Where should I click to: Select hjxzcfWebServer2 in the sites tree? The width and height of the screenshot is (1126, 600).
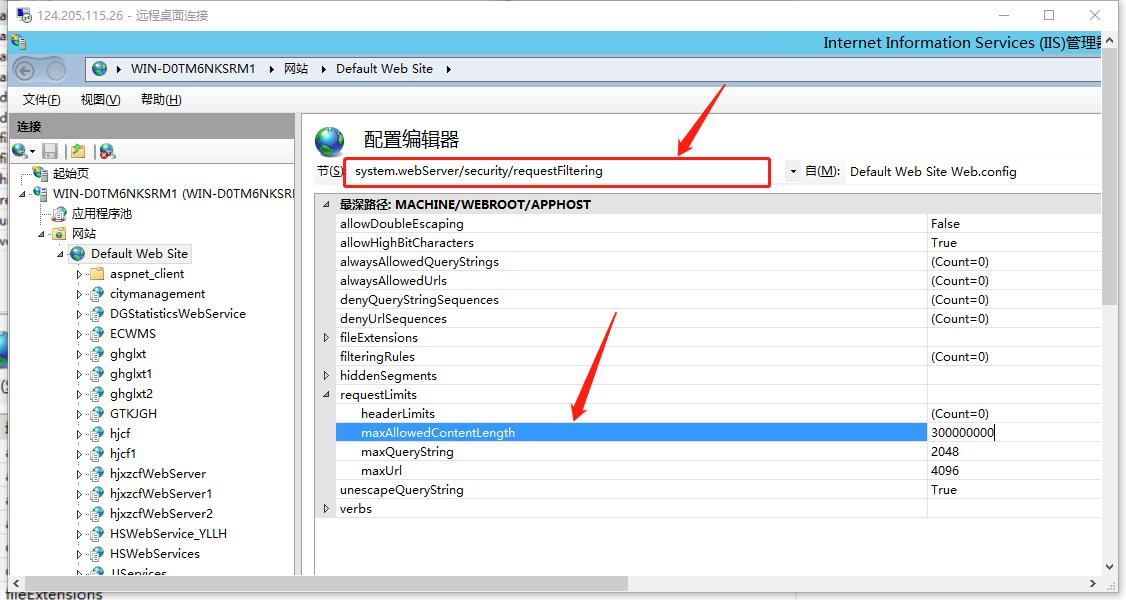point(162,514)
